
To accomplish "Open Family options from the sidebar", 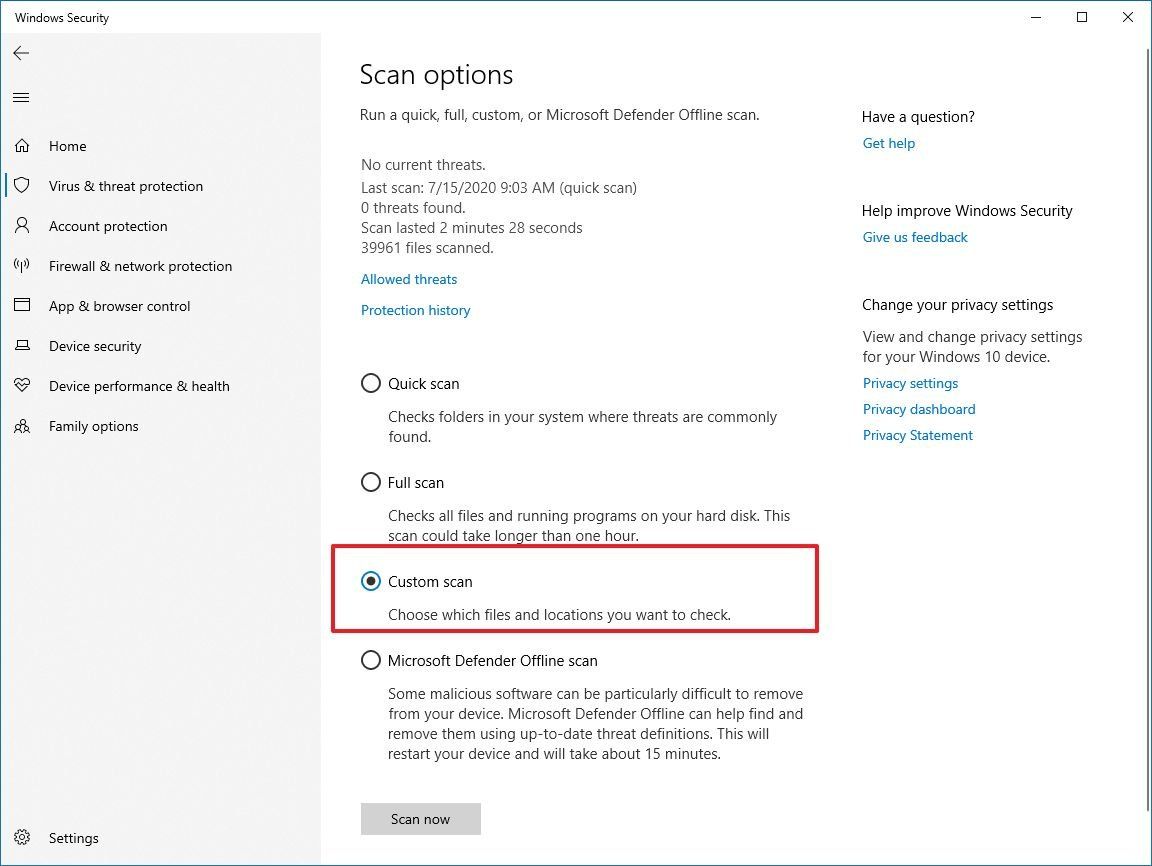I will coord(22,426).
